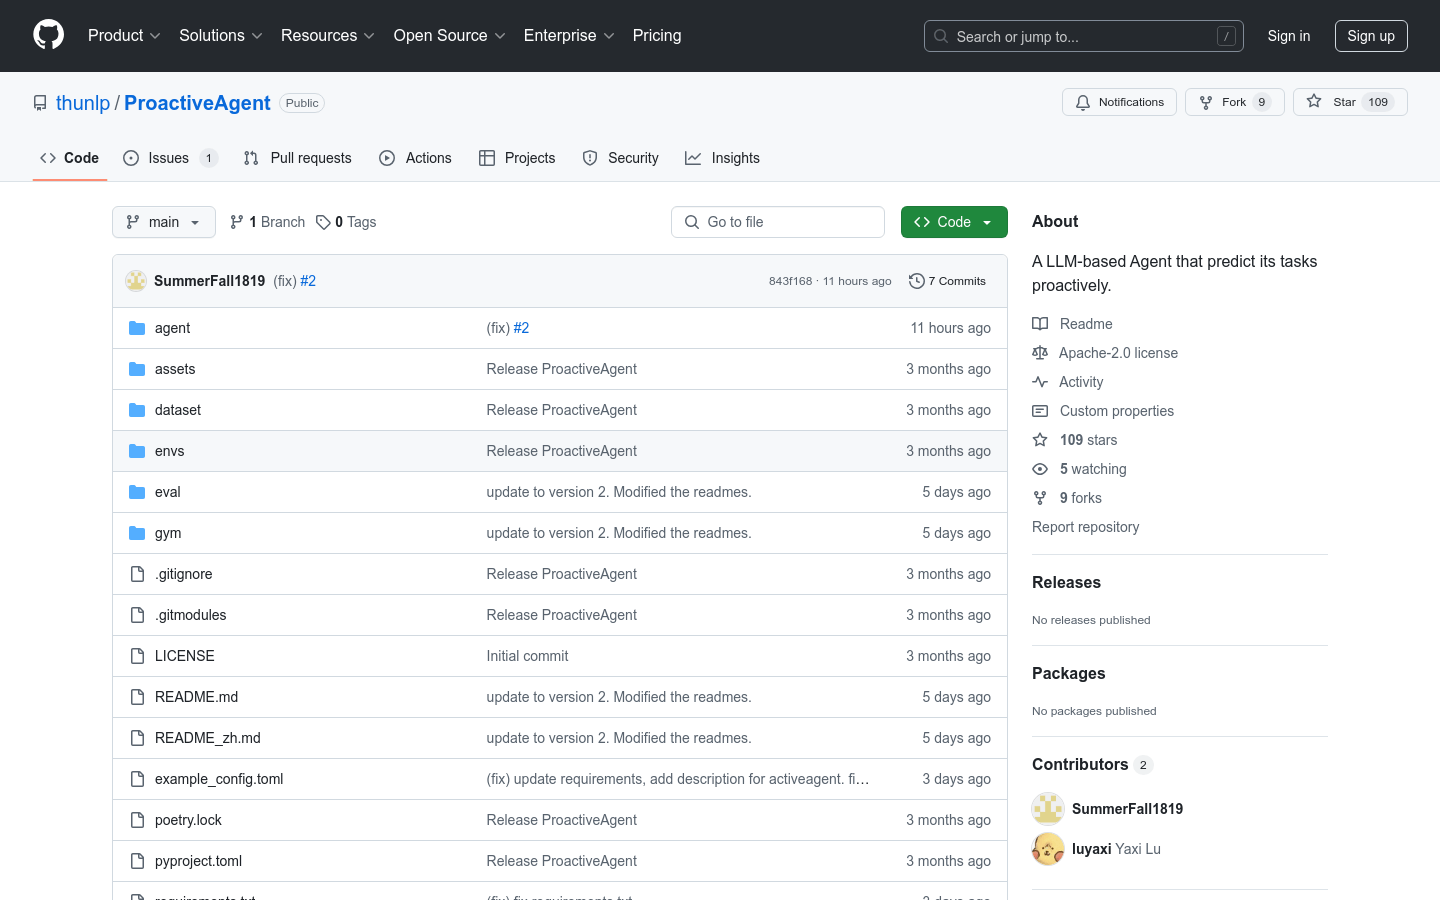The width and height of the screenshot is (1440, 900).
Task: Click the assets folder icon
Action: point(137,369)
